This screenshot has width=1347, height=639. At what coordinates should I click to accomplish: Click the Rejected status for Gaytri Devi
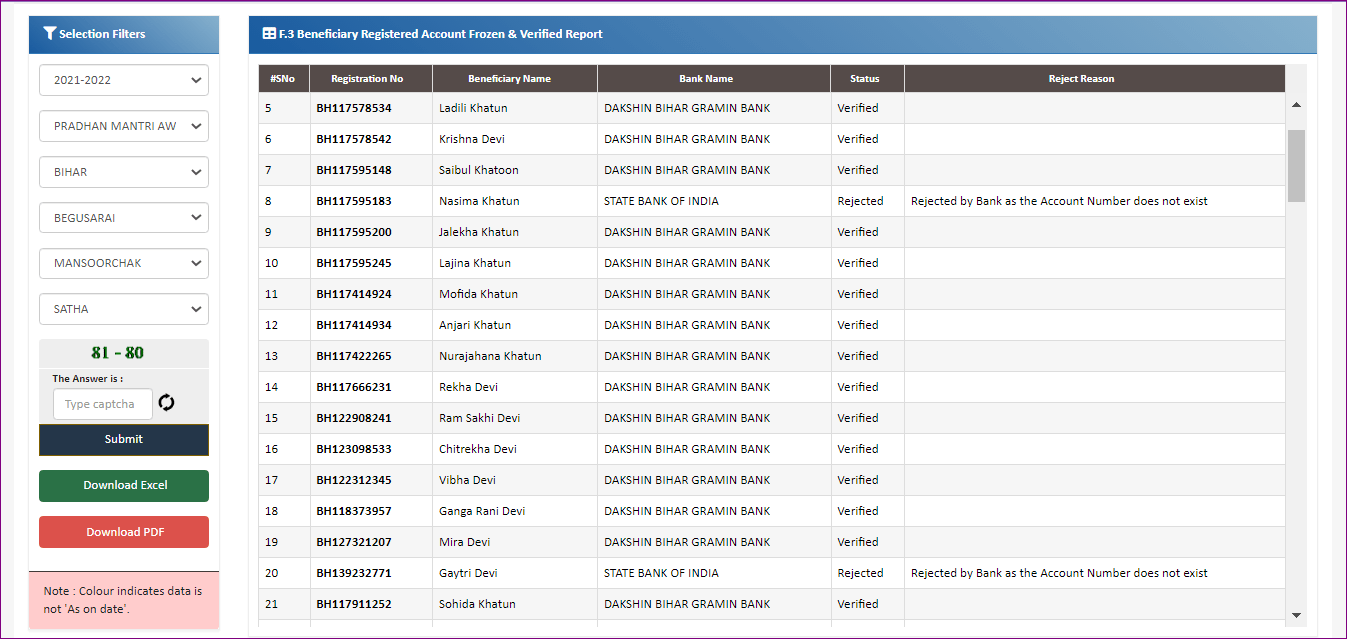coord(860,573)
